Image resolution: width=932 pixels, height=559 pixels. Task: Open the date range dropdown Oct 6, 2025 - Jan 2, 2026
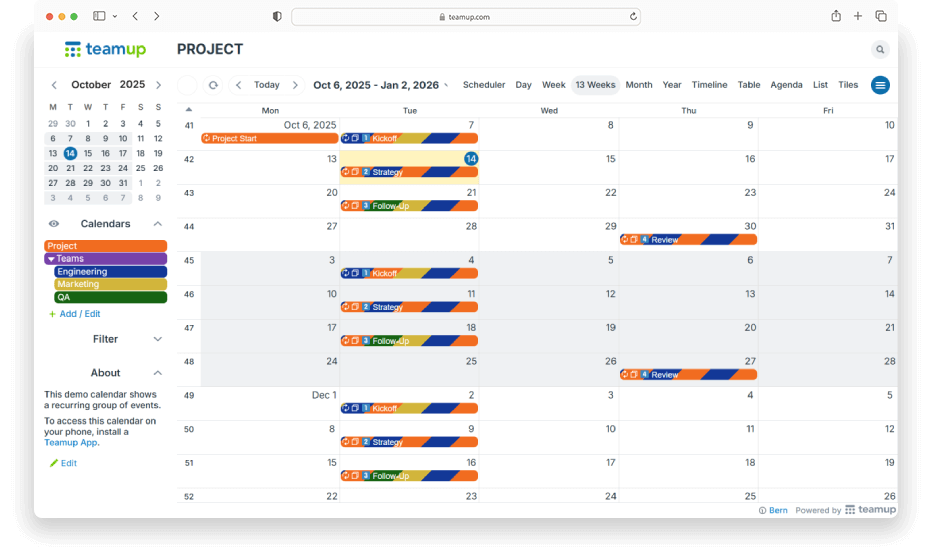click(380, 85)
